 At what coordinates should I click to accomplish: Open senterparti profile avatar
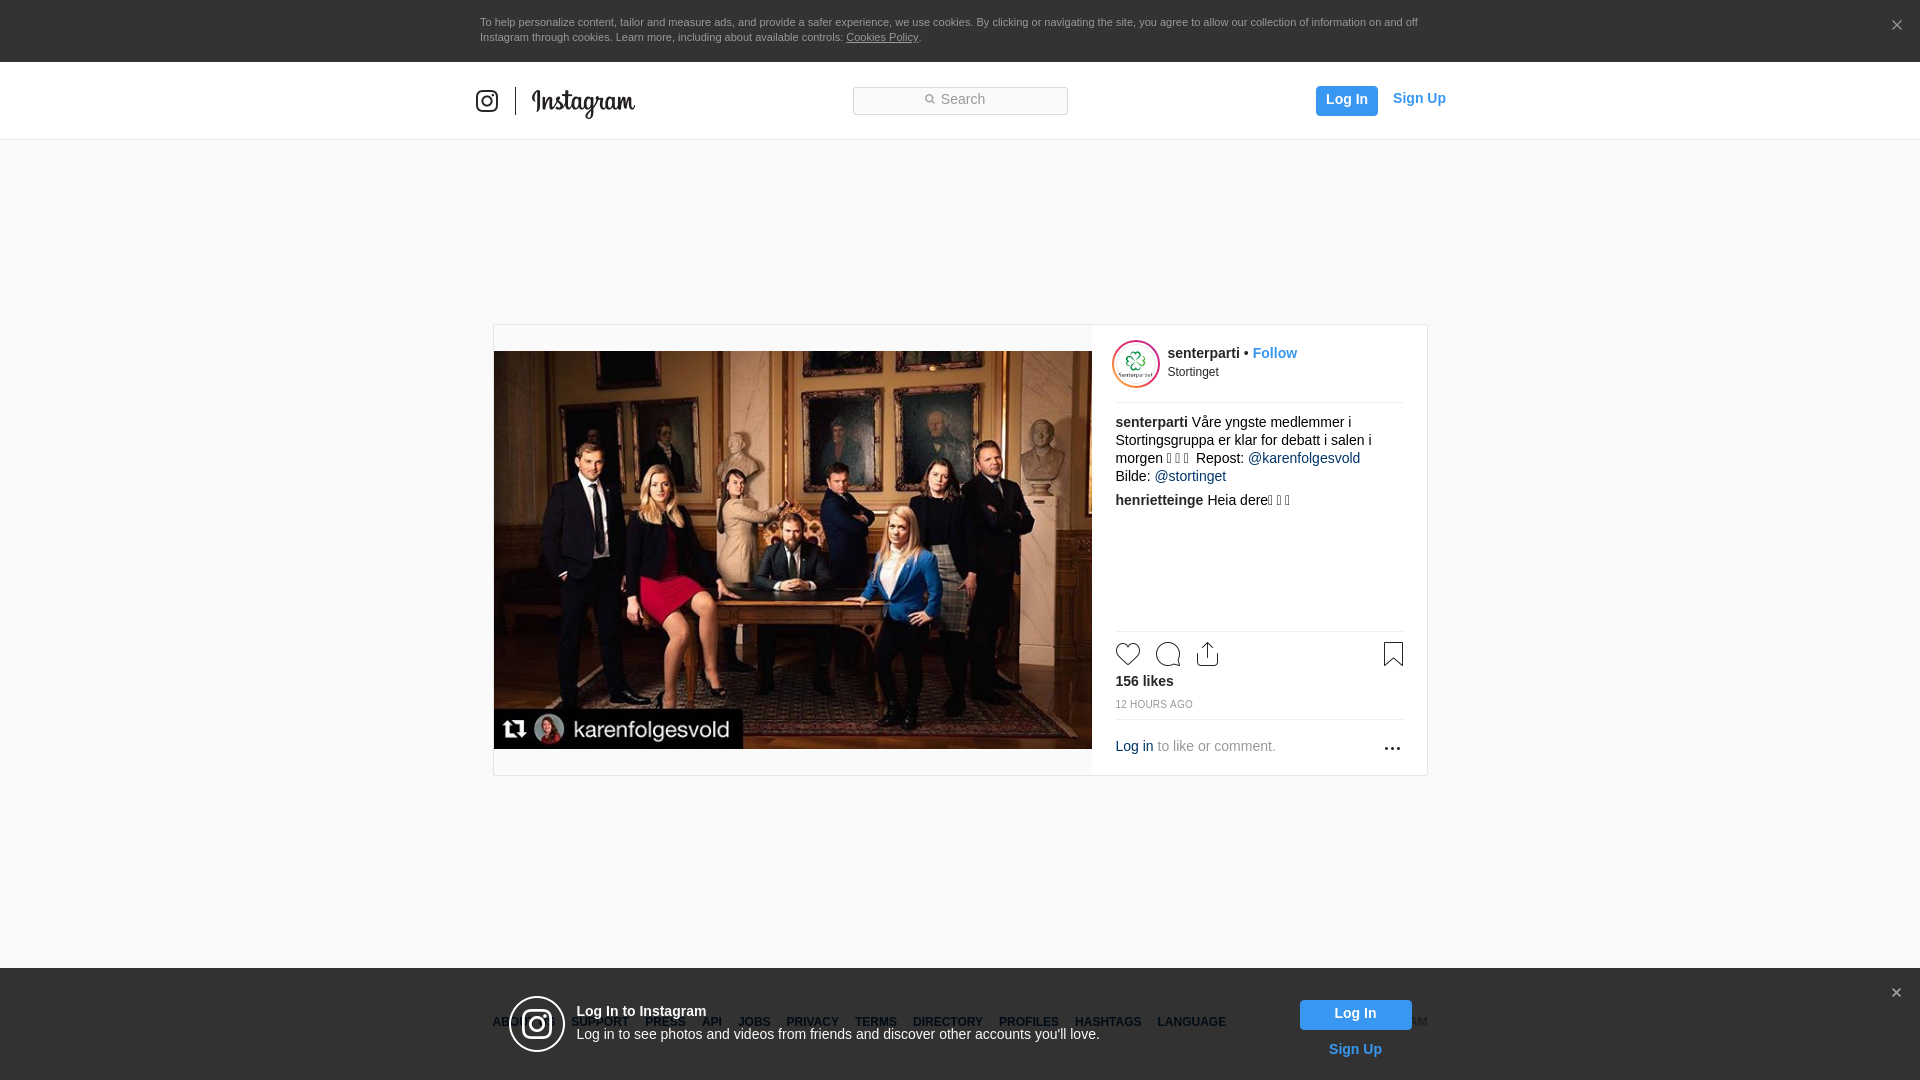(1136, 364)
